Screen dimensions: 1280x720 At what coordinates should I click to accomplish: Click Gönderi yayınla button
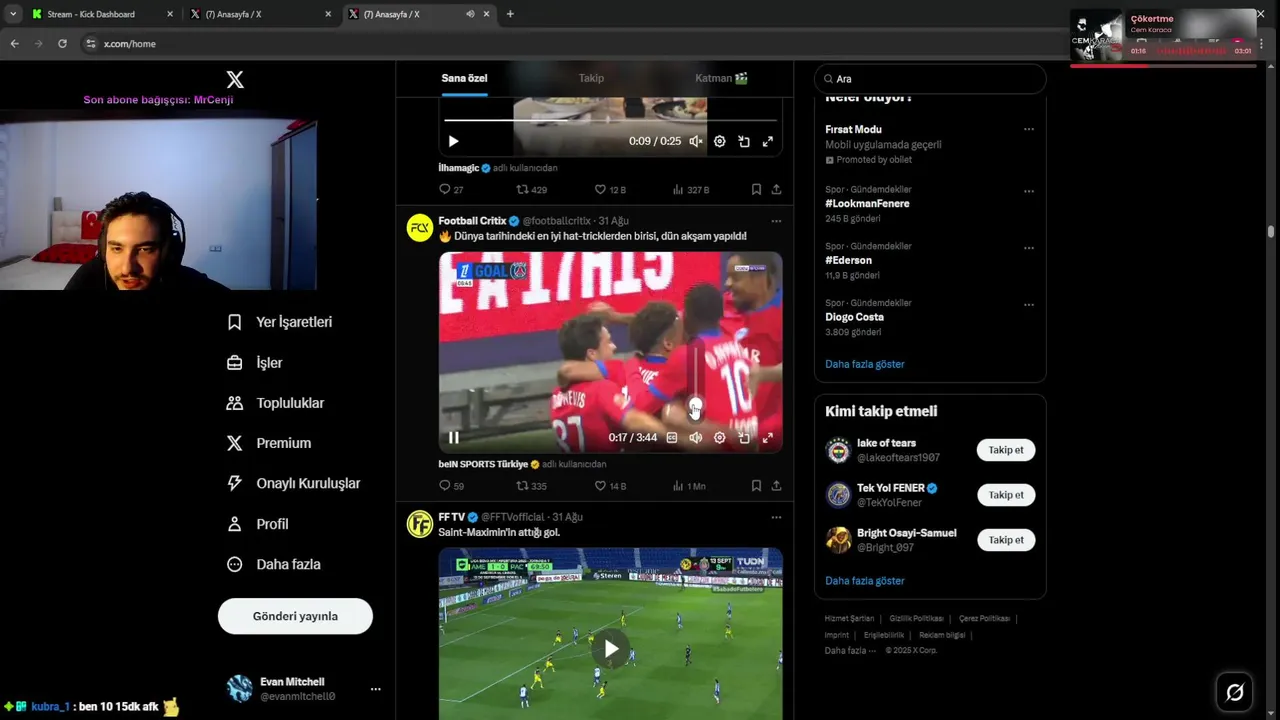pos(295,616)
